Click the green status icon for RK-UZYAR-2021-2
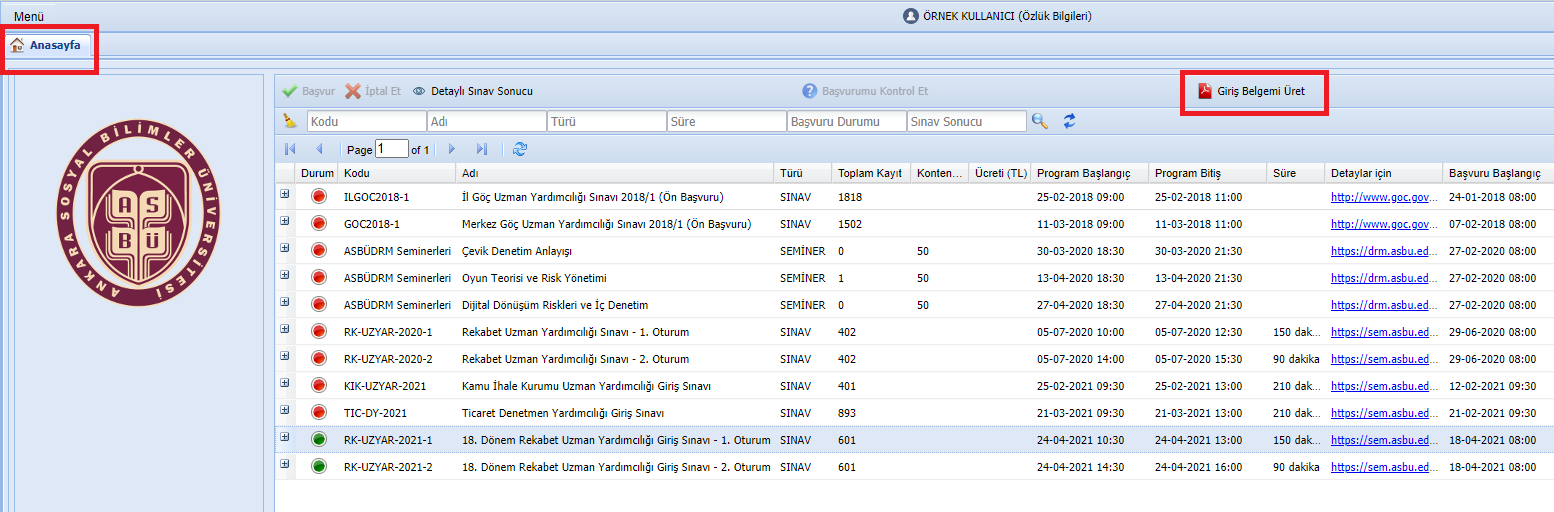1554x512 pixels. click(319, 467)
